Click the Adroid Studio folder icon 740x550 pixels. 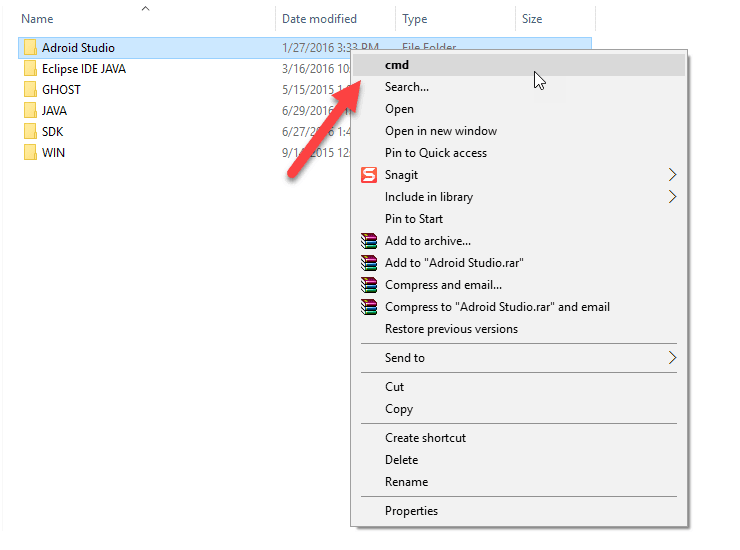(30, 48)
